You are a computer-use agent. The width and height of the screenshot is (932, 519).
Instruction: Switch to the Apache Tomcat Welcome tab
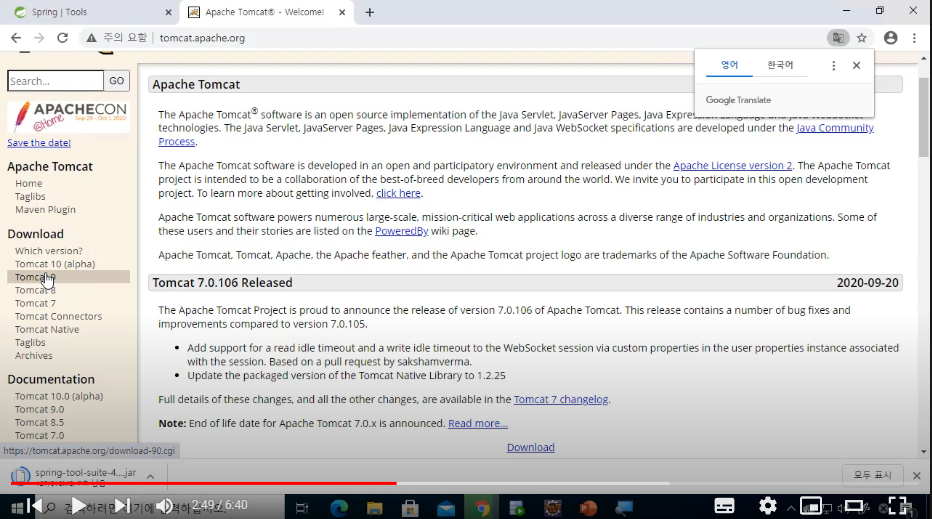[x=266, y=12]
